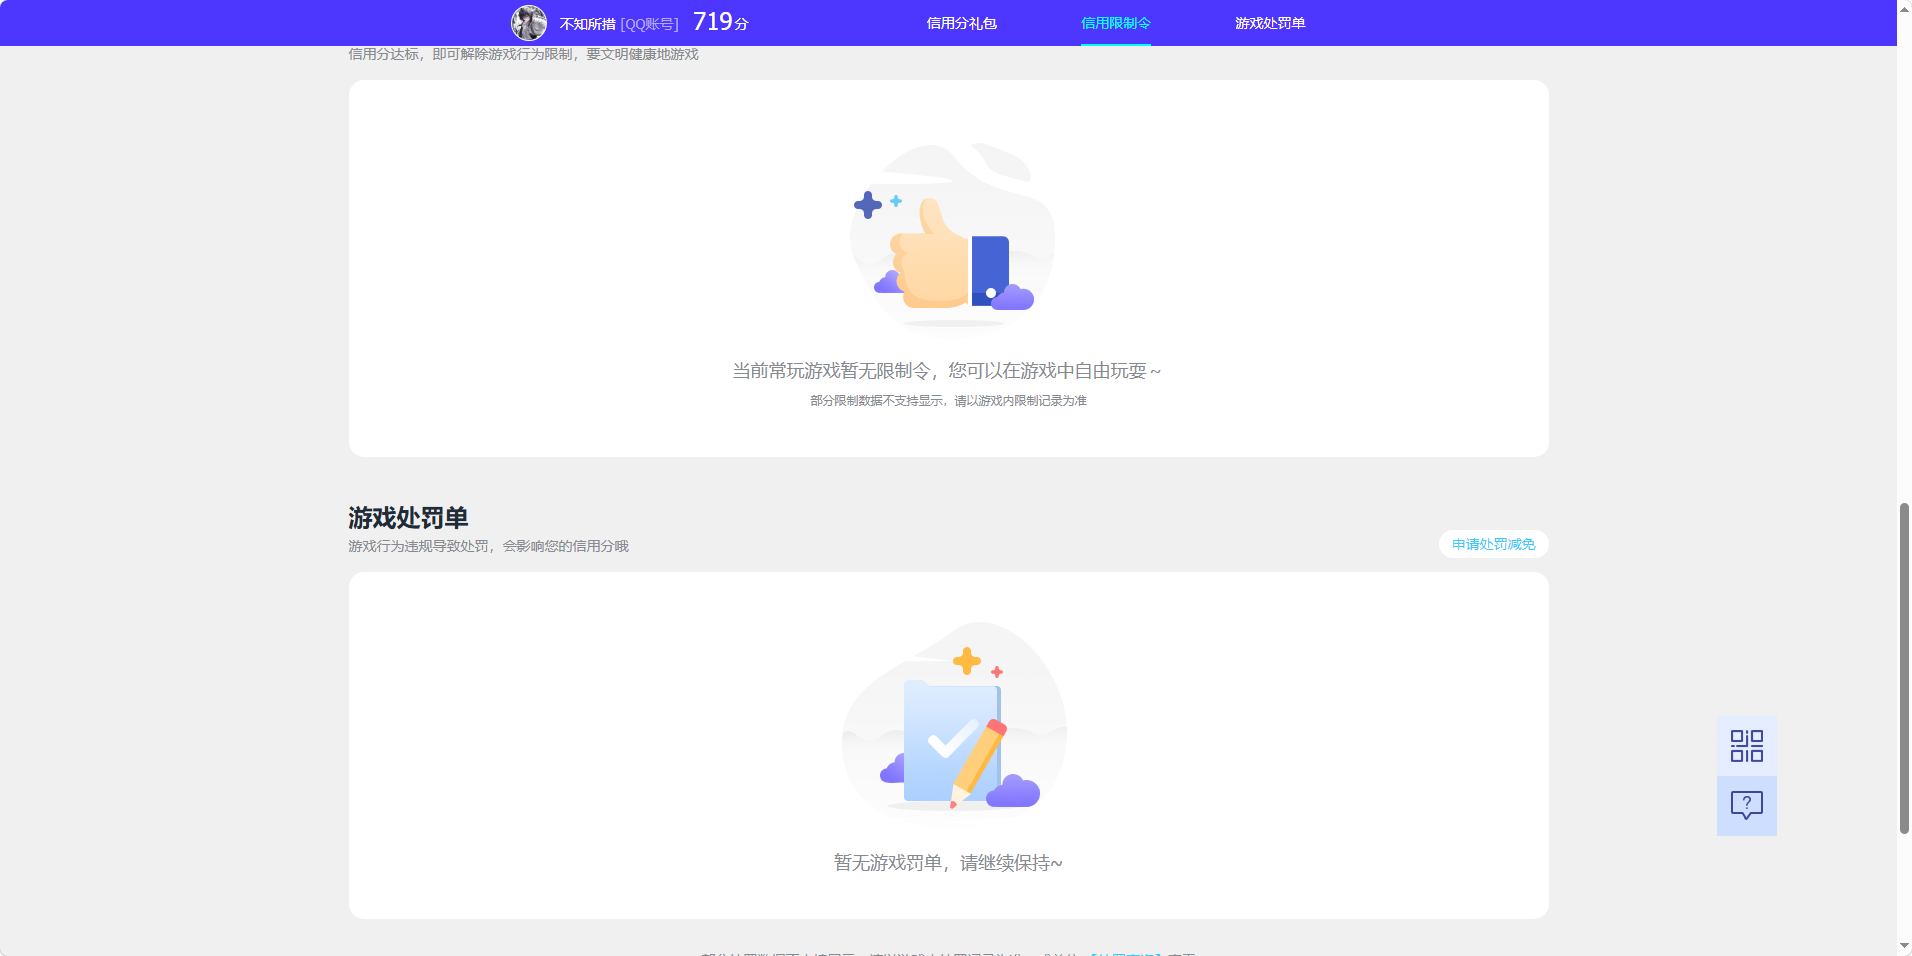Click the text 暂无游戏罚单，请继续保持

[x=948, y=863]
